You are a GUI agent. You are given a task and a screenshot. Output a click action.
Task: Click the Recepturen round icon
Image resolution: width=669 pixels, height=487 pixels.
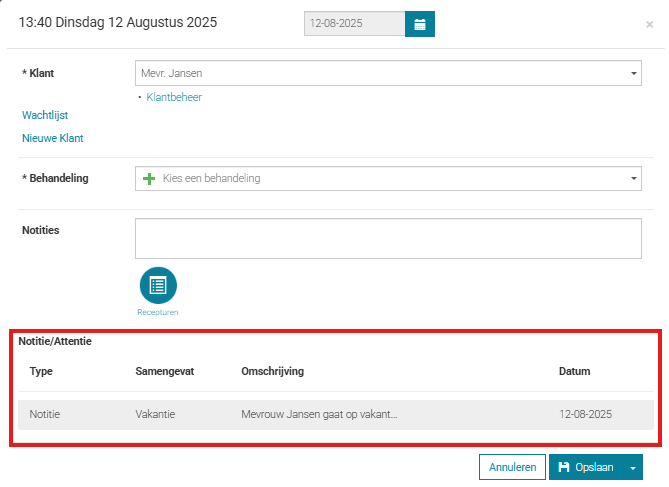158,286
